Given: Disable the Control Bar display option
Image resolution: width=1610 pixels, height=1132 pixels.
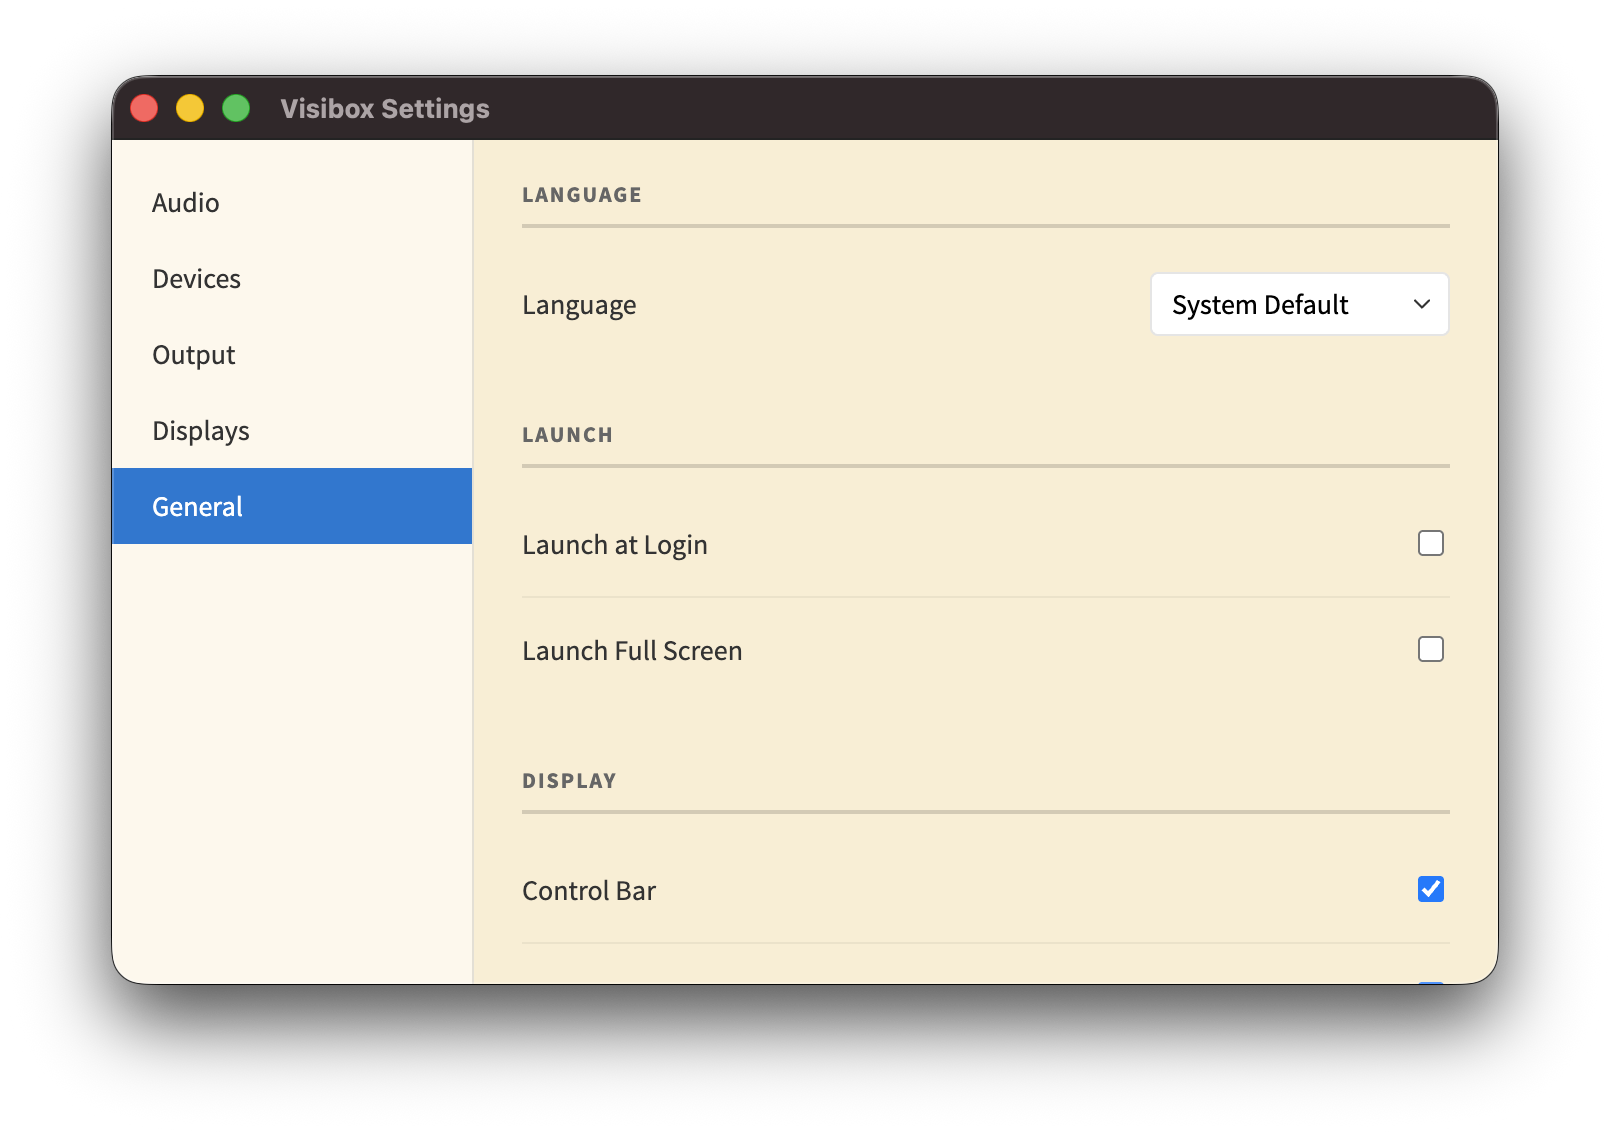Looking at the screenshot, I should point(1431,888).
